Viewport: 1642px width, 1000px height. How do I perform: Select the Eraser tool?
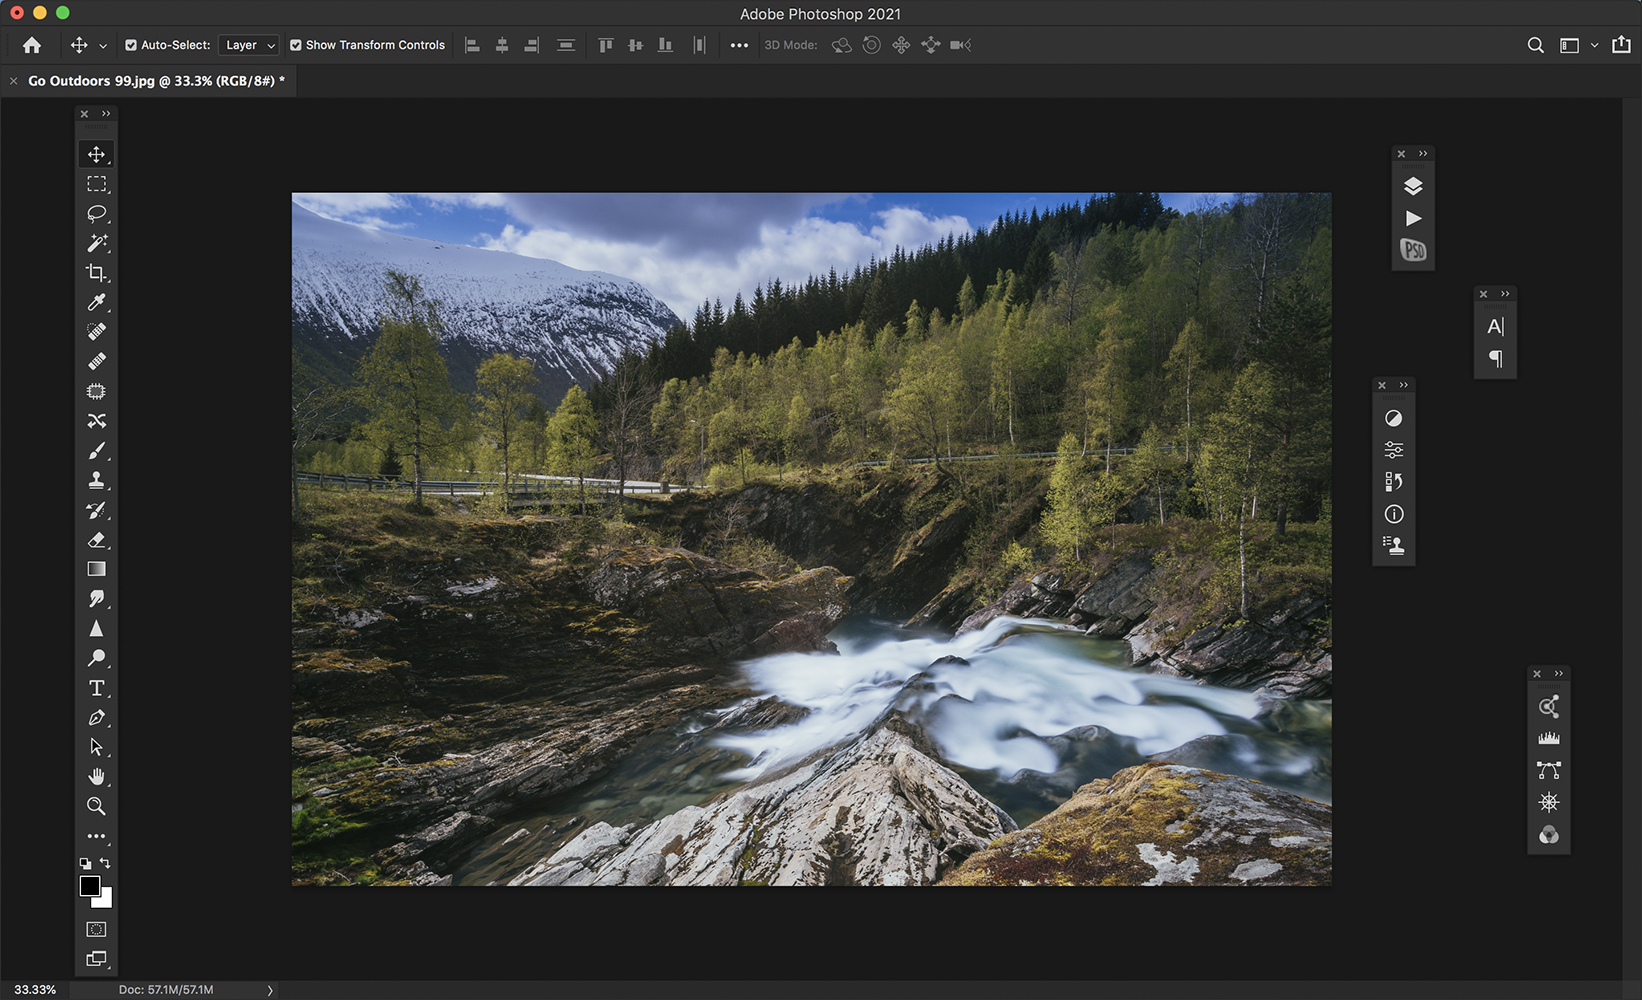click(96, 540)
